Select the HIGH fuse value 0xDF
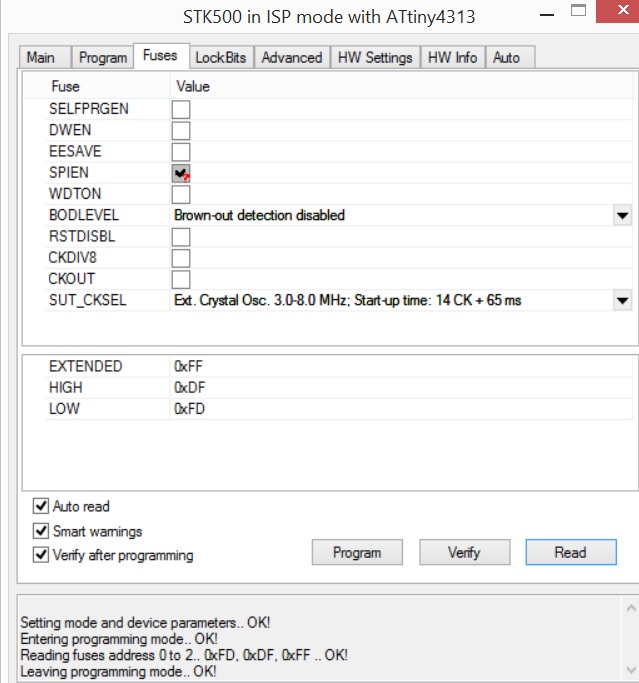639x683 pixels. tap(189, 388)
